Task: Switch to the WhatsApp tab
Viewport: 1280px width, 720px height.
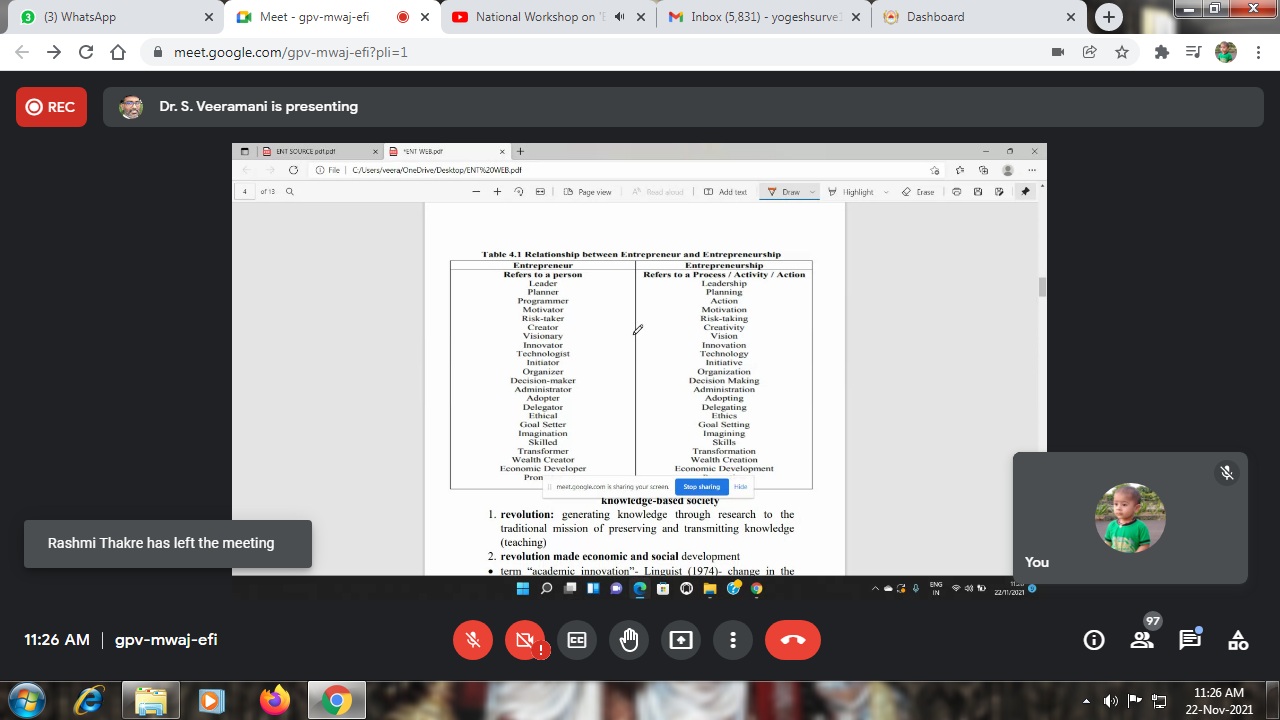Action: point(110,17)
